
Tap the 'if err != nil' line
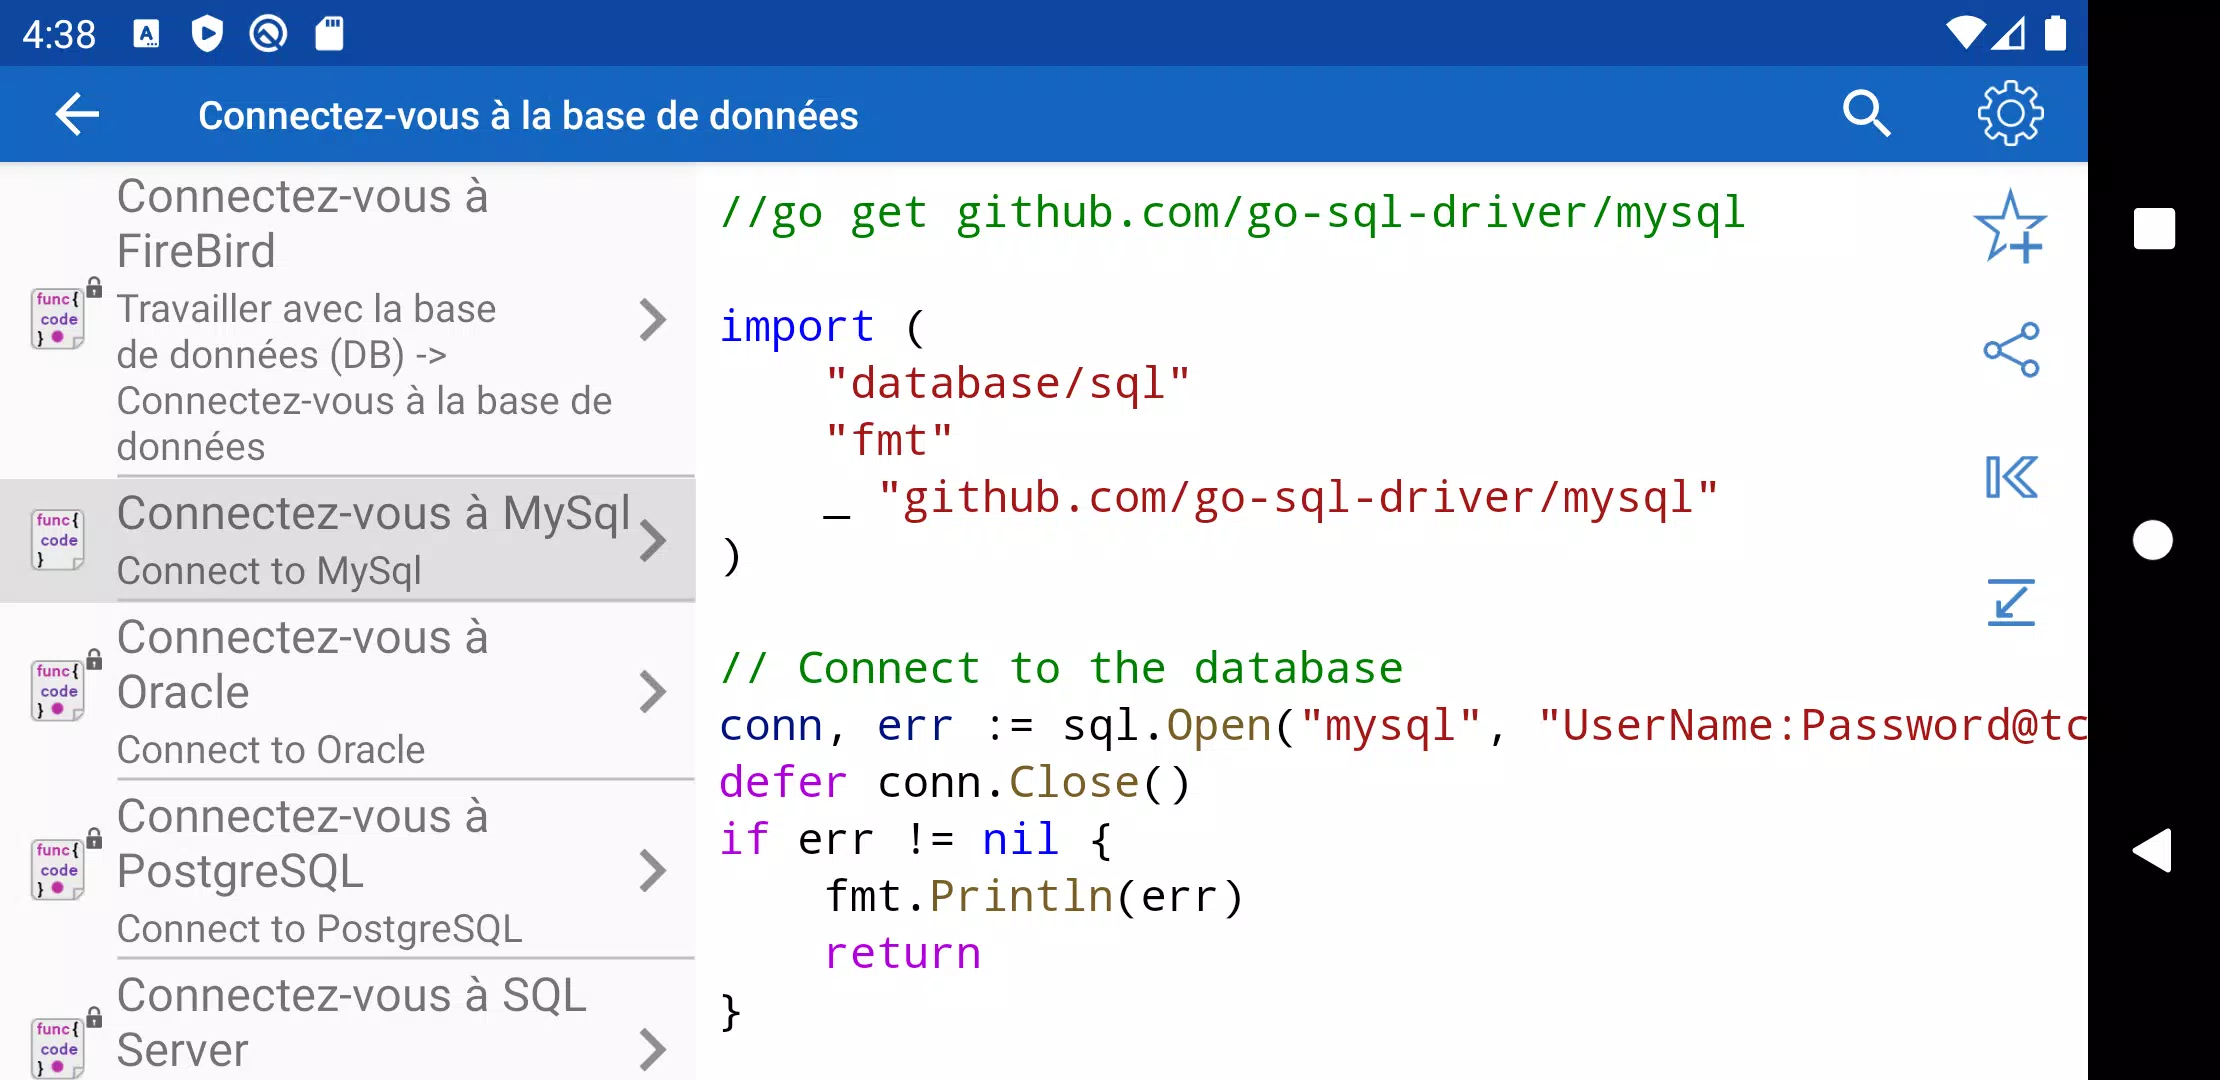[x=916, y=840]
